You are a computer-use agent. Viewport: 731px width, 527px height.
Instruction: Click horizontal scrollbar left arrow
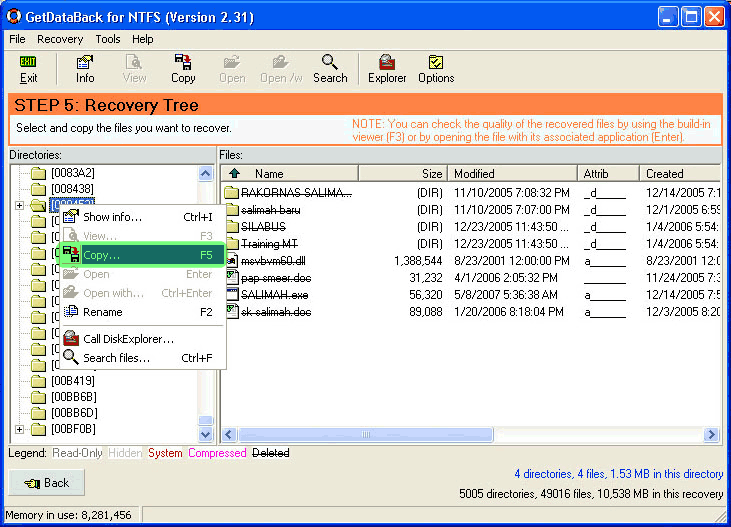coord(228,435)
